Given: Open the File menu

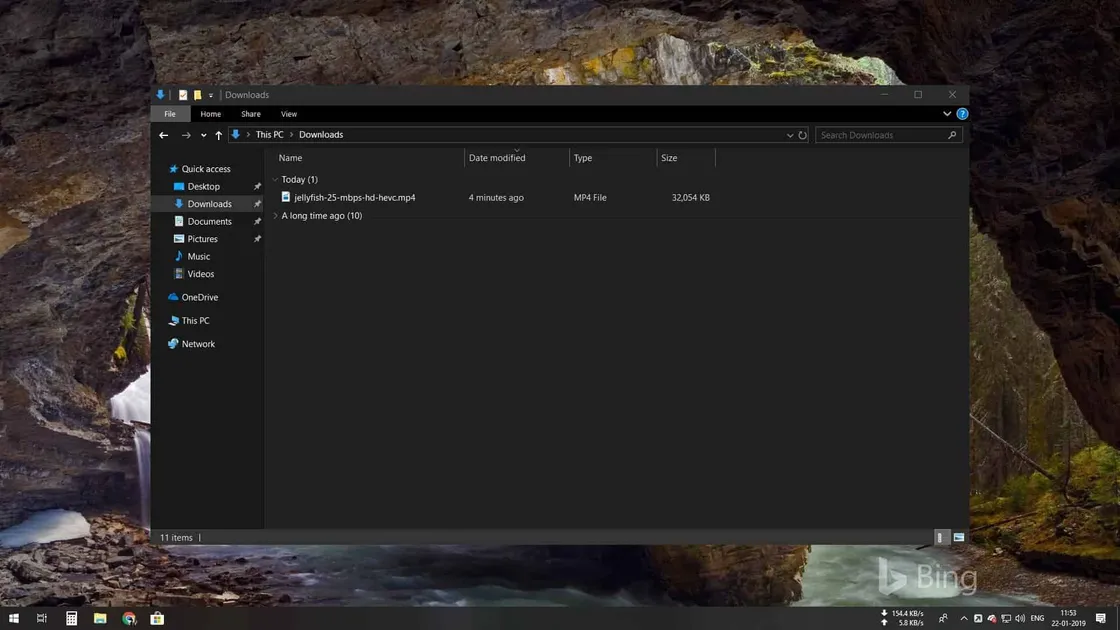Looking at the screenshot, I should point(169,113).
